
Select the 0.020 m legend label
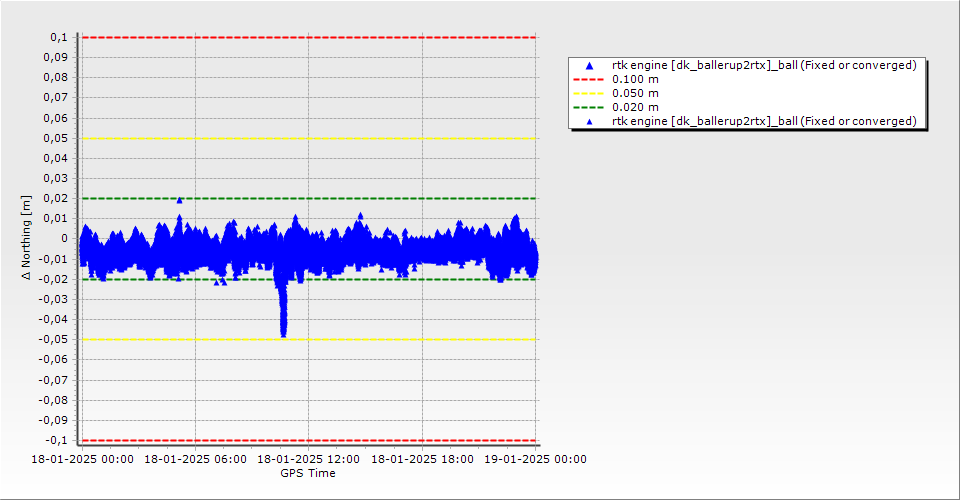pos(635,107)
